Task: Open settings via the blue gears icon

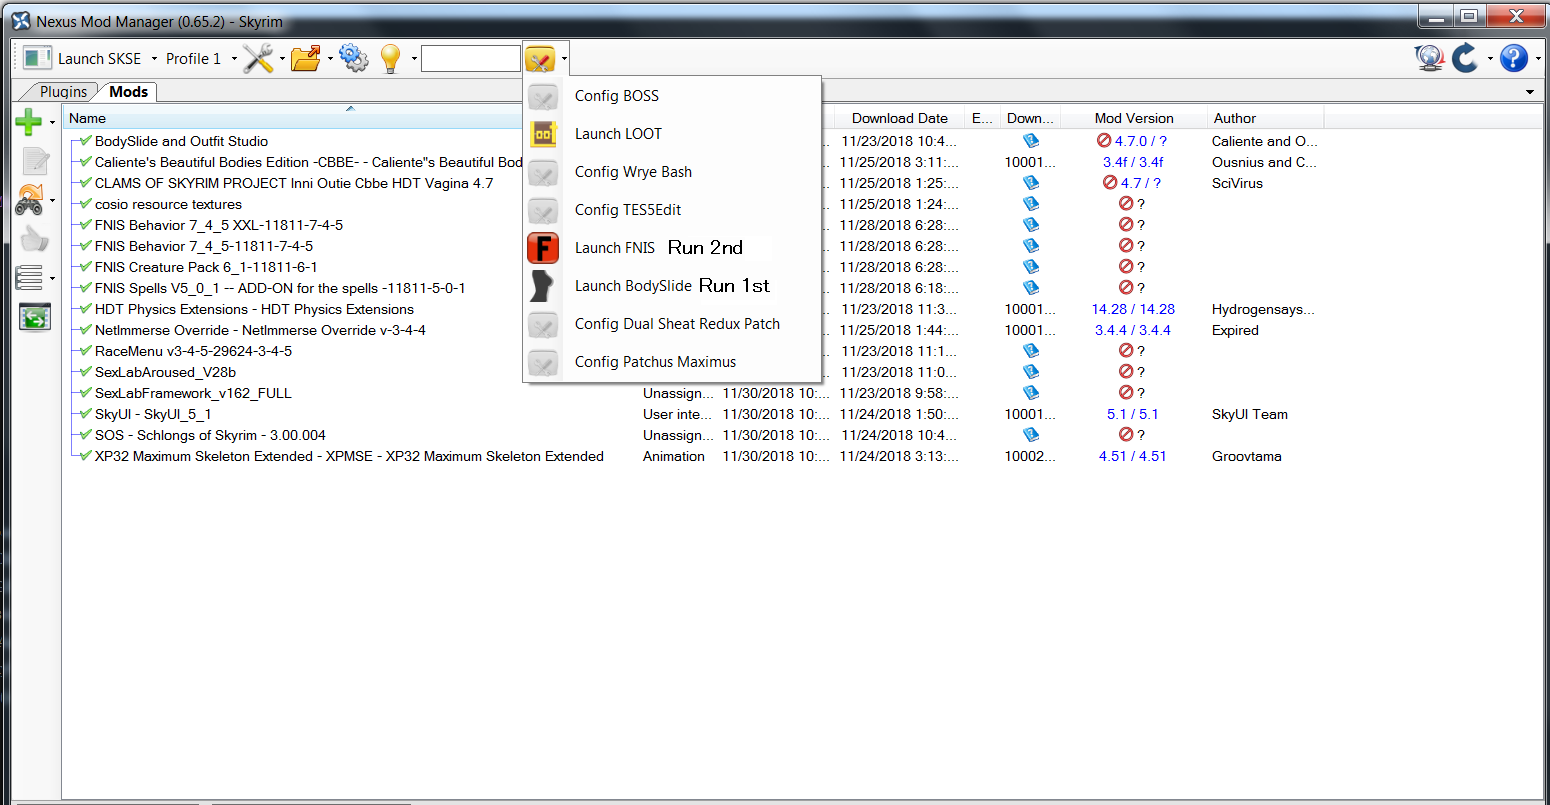Action: click(354, 58)
